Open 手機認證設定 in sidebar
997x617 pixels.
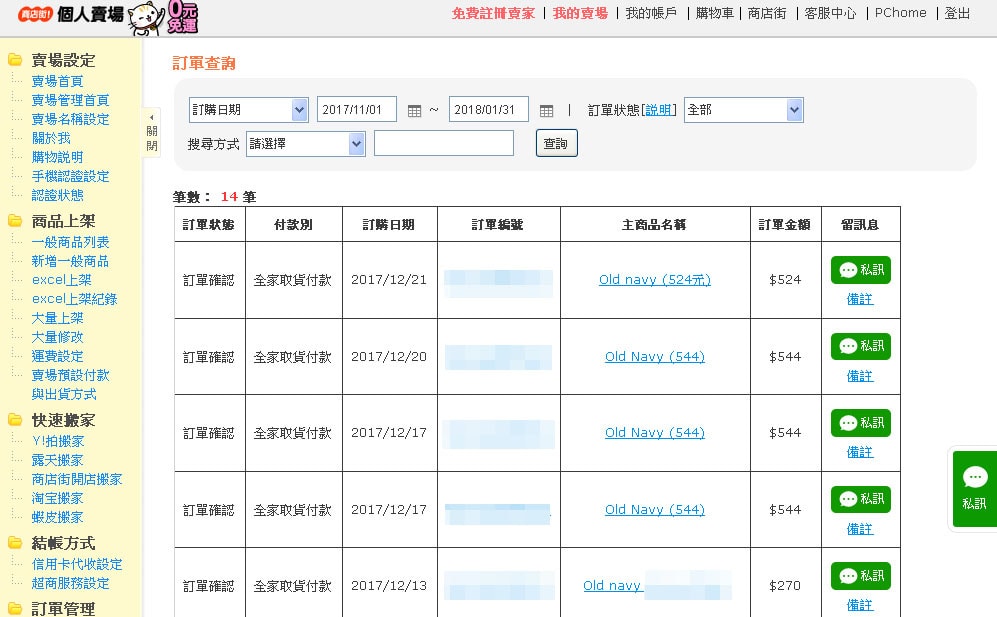click(70, 177)
